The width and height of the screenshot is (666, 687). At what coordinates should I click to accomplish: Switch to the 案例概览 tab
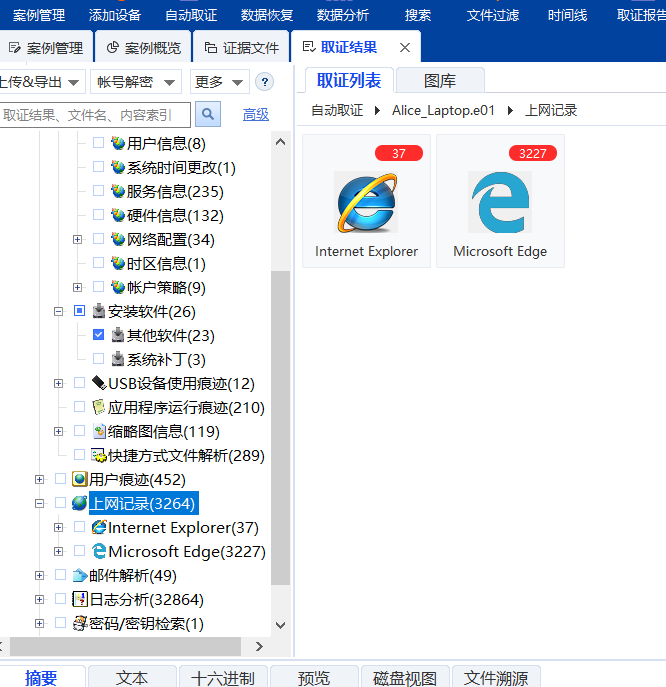tap(143, 47)
